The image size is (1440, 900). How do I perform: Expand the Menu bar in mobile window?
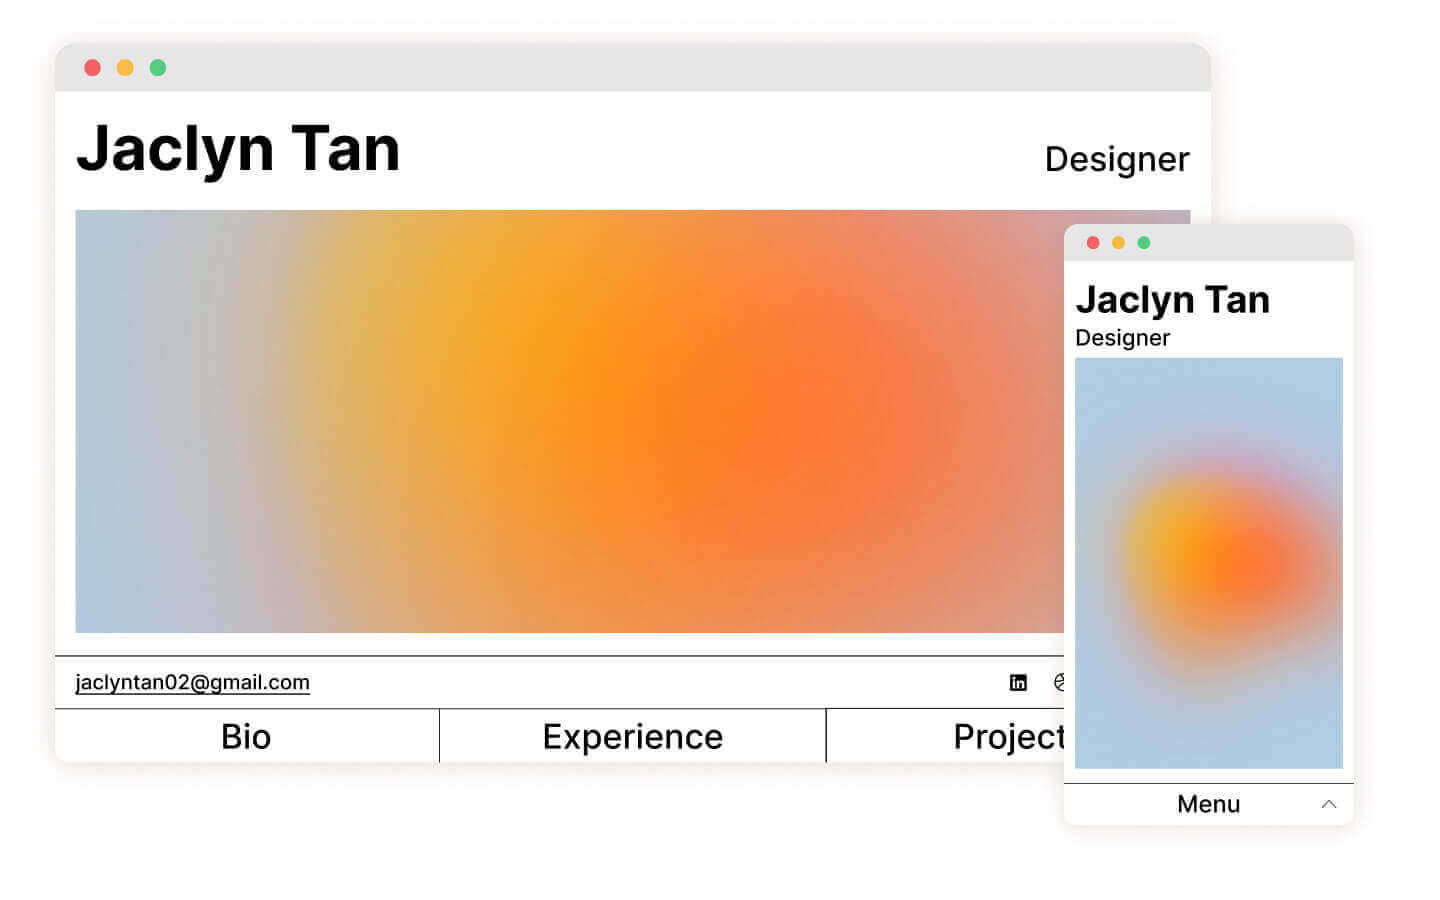tap(1209, 804)
